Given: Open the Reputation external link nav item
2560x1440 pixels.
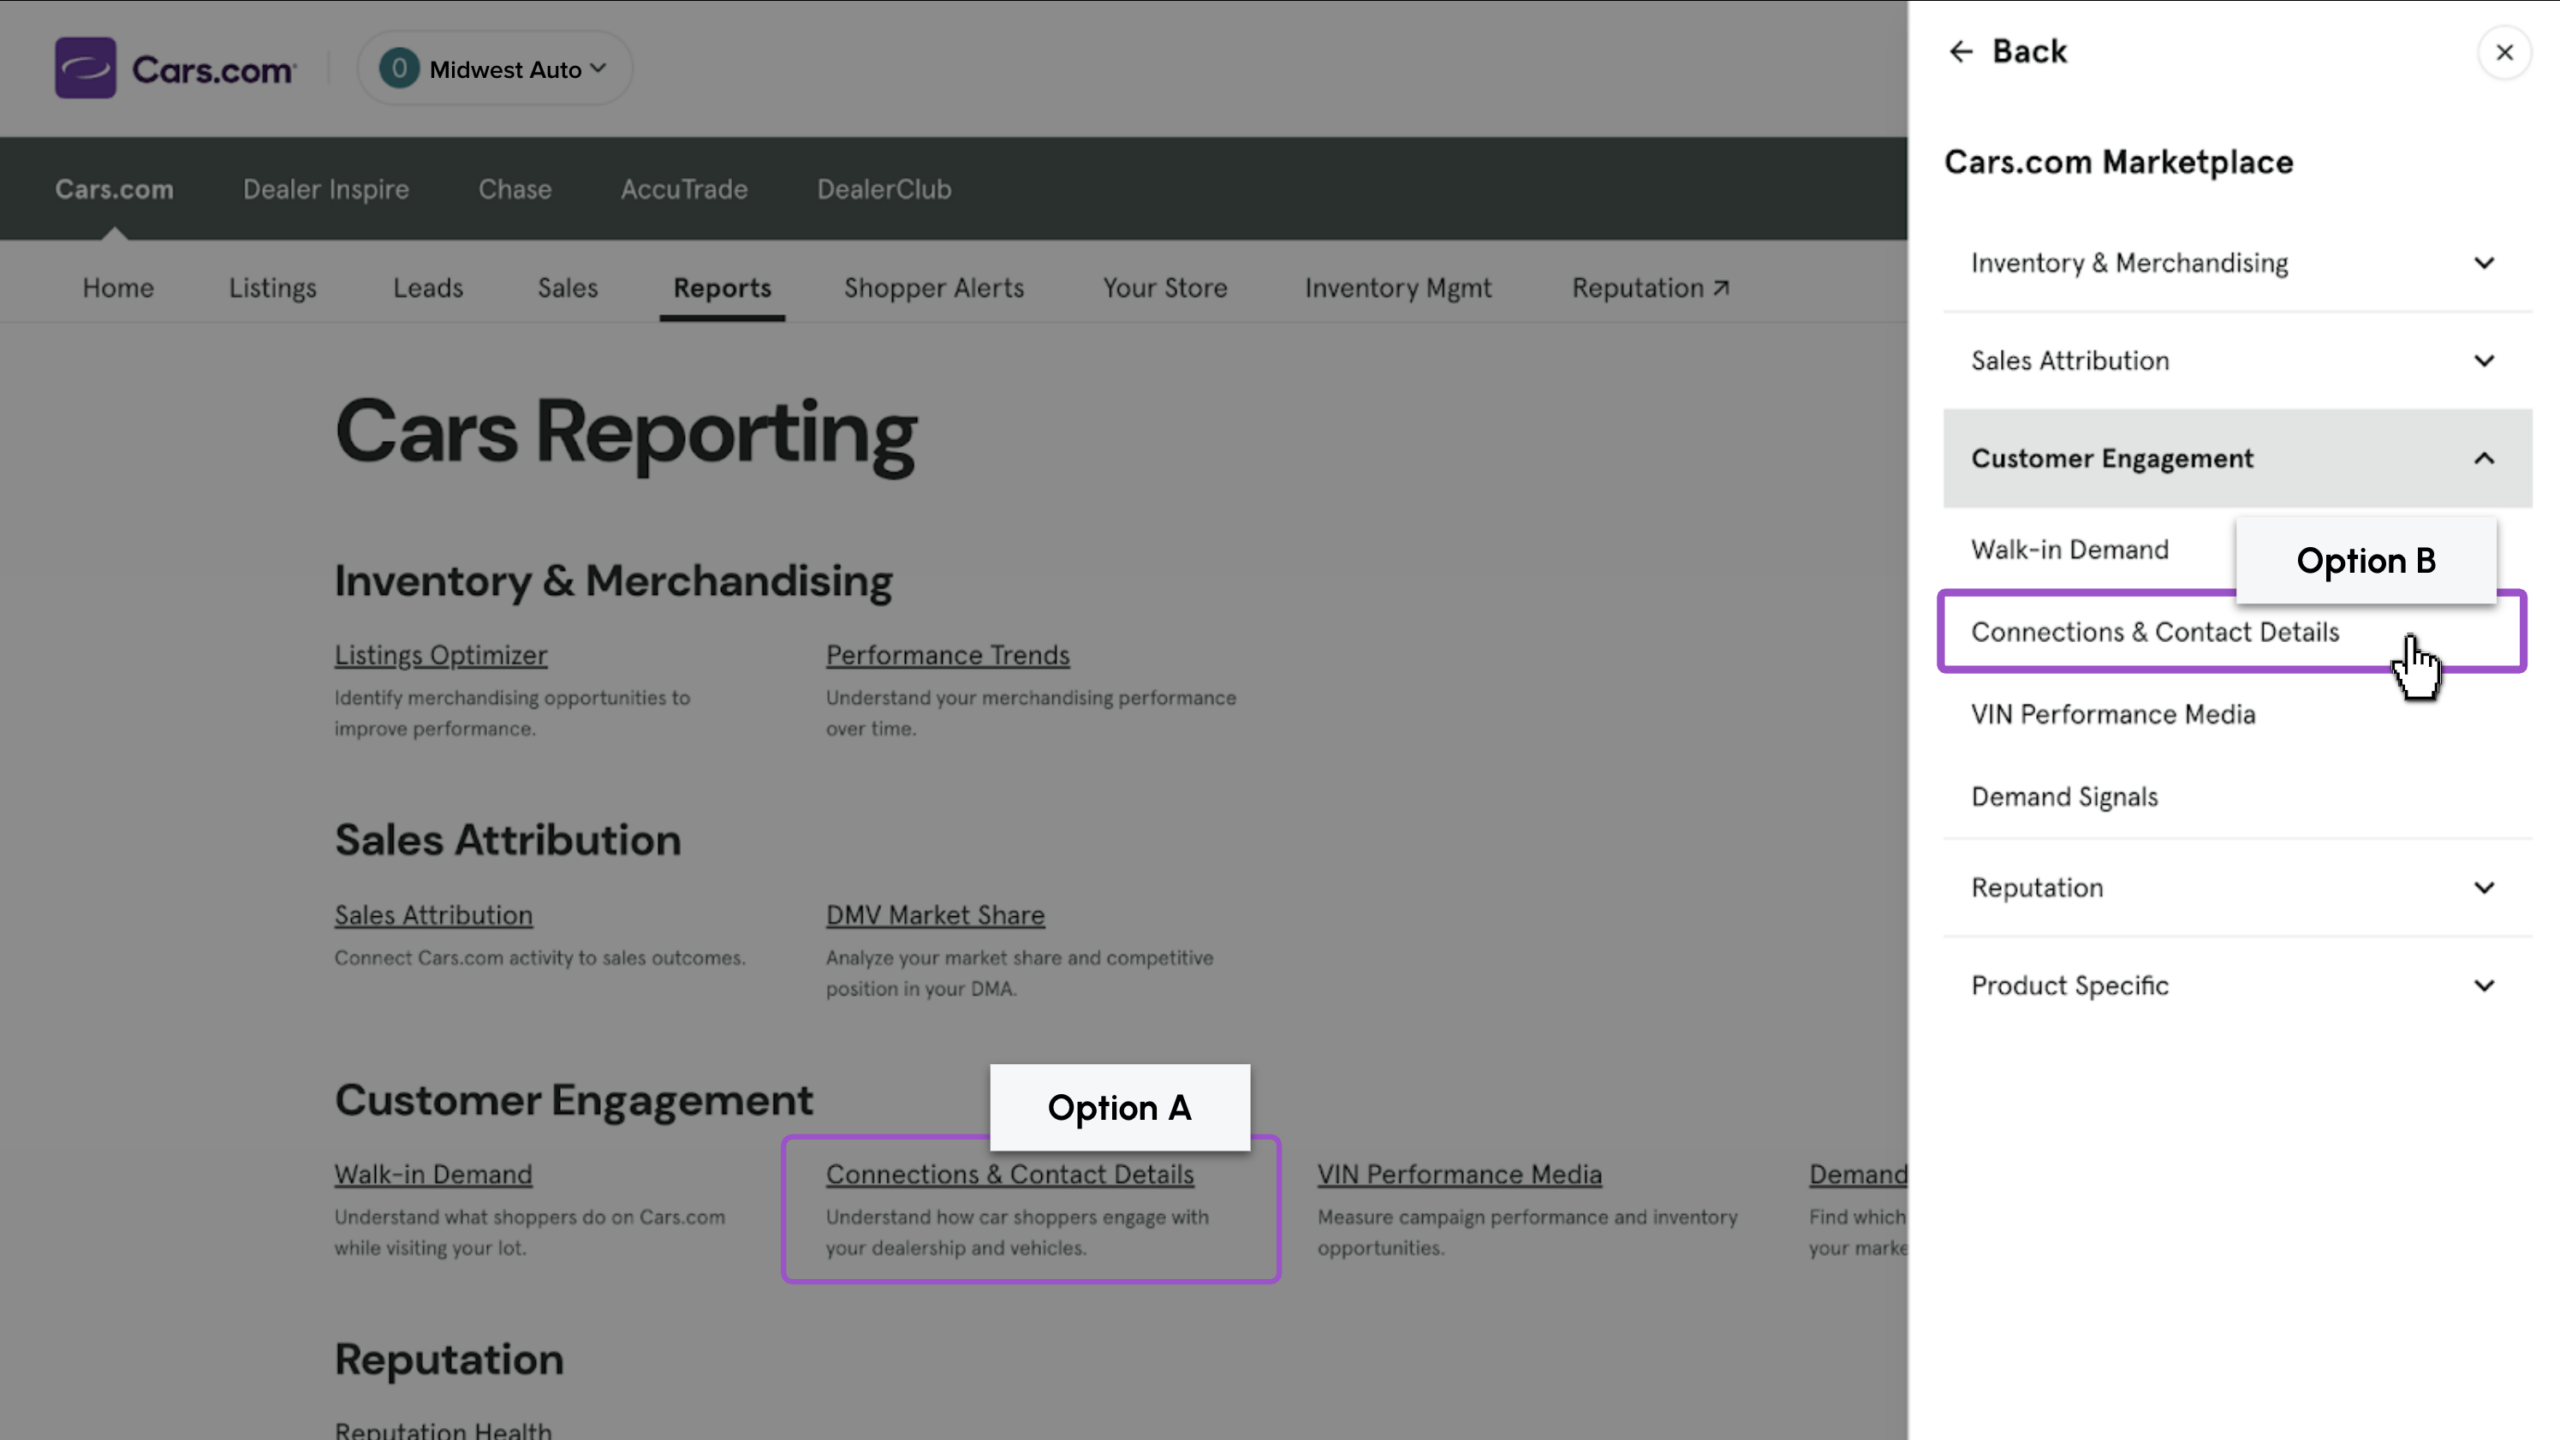Looking at the screenshot, I should click(x=1650, y=288).
